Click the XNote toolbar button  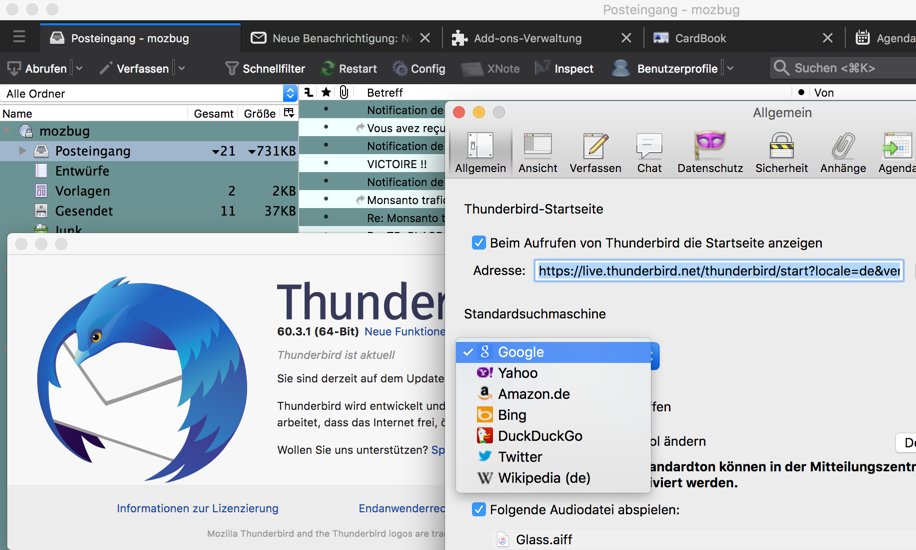(490, 68)
